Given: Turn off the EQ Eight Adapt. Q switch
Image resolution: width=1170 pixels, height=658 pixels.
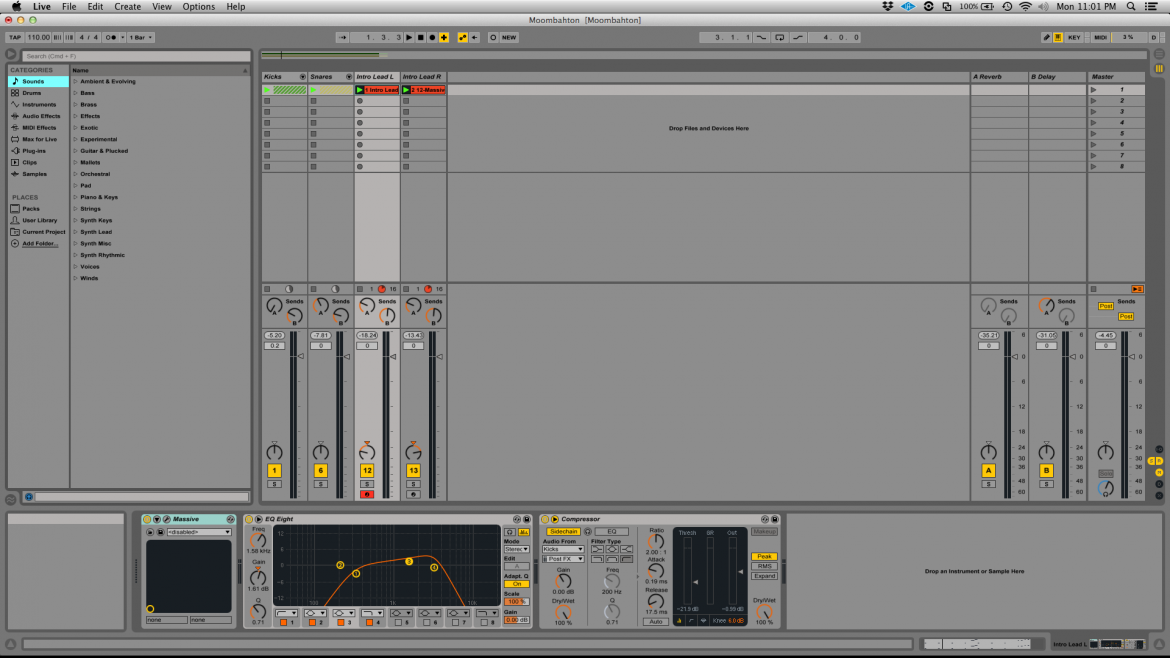Looking at the screenshot, I should [516, 584].
